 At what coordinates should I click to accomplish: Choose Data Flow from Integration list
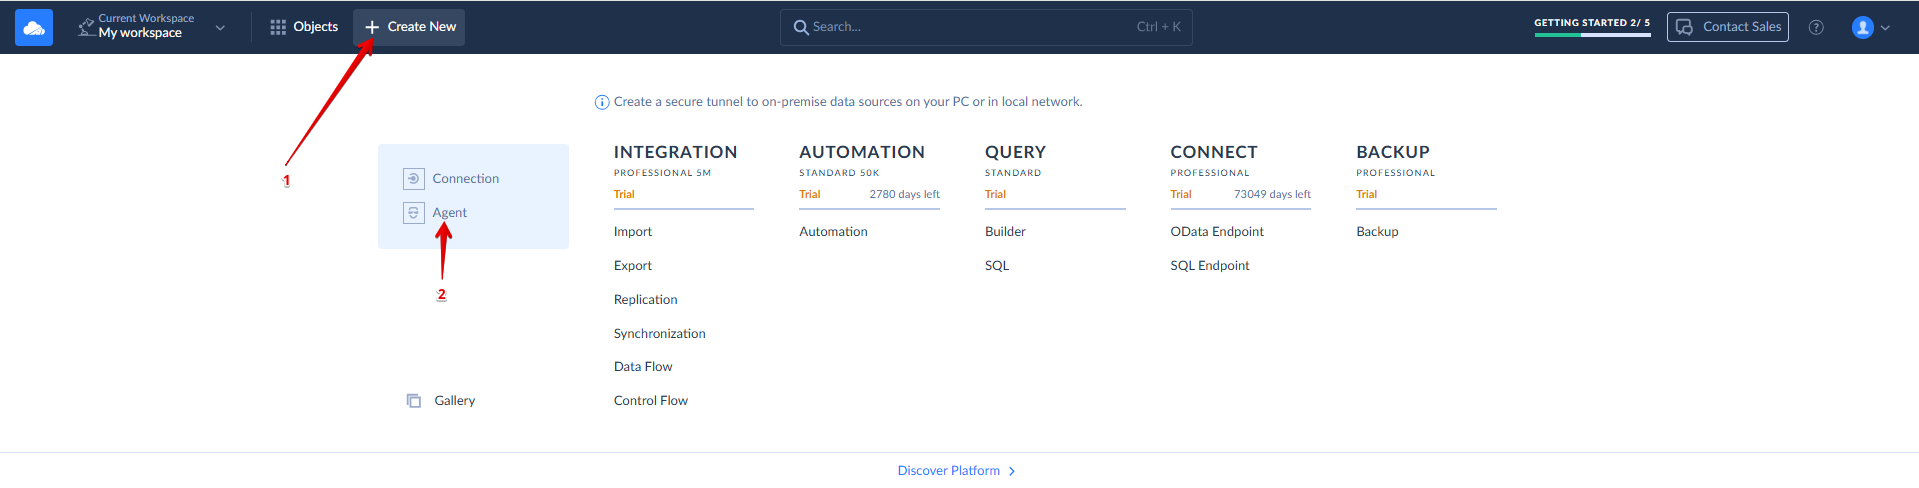coord(643,367)
